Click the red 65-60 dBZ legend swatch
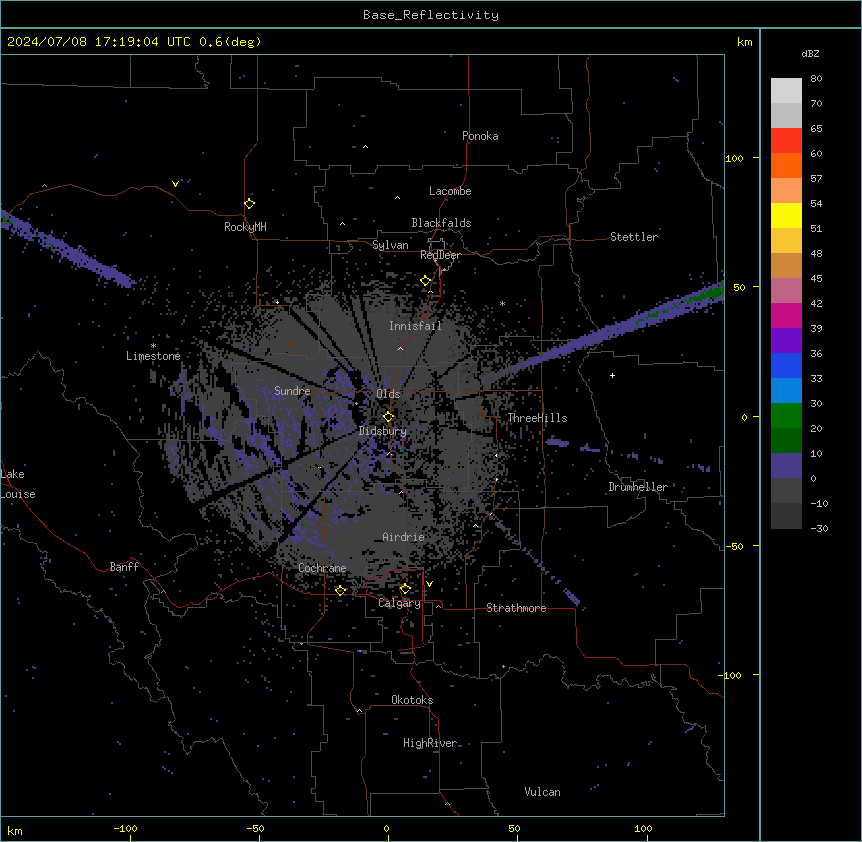Viewport: 862px width, 842px height. (x=786, y=141)
